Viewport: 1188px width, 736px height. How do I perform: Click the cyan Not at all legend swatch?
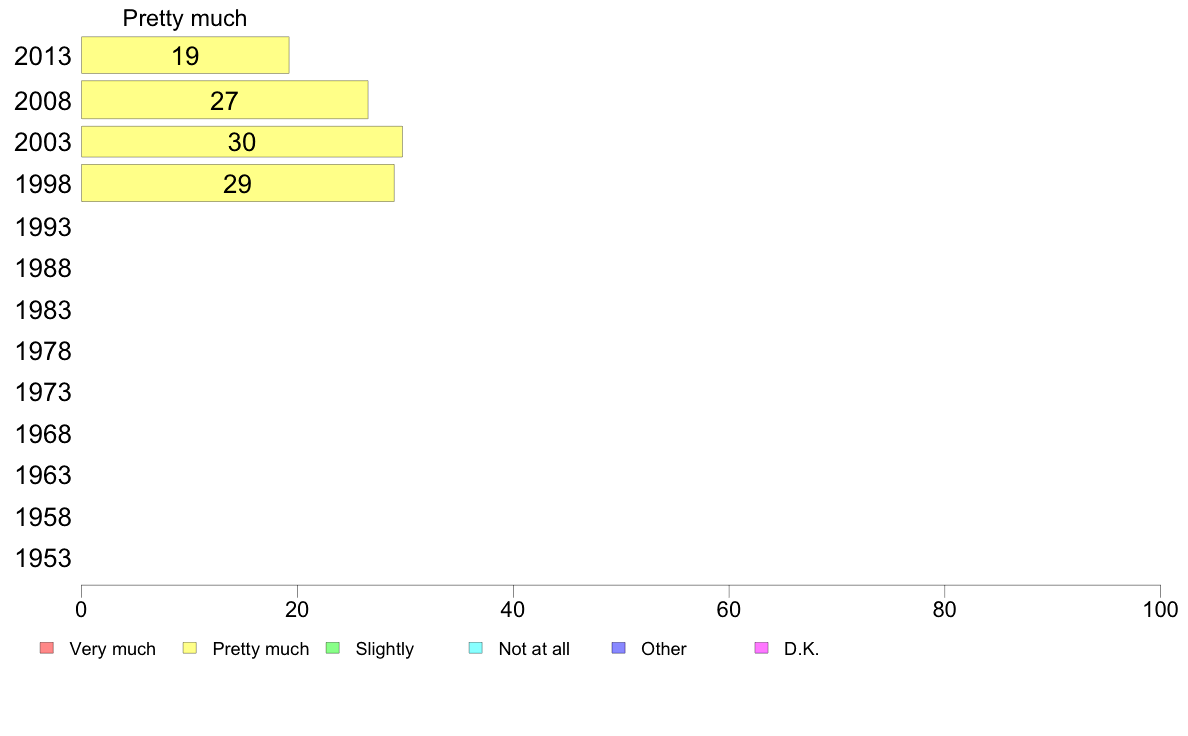(476, 648)
